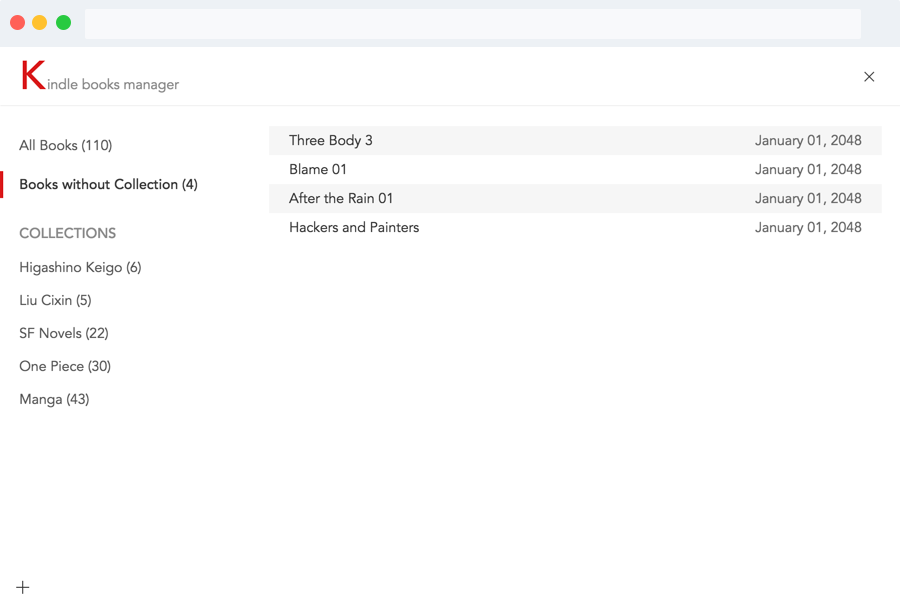900x603 pixels.
Task: Go to the One Piece collection
Action: click(x=65, y=366)
